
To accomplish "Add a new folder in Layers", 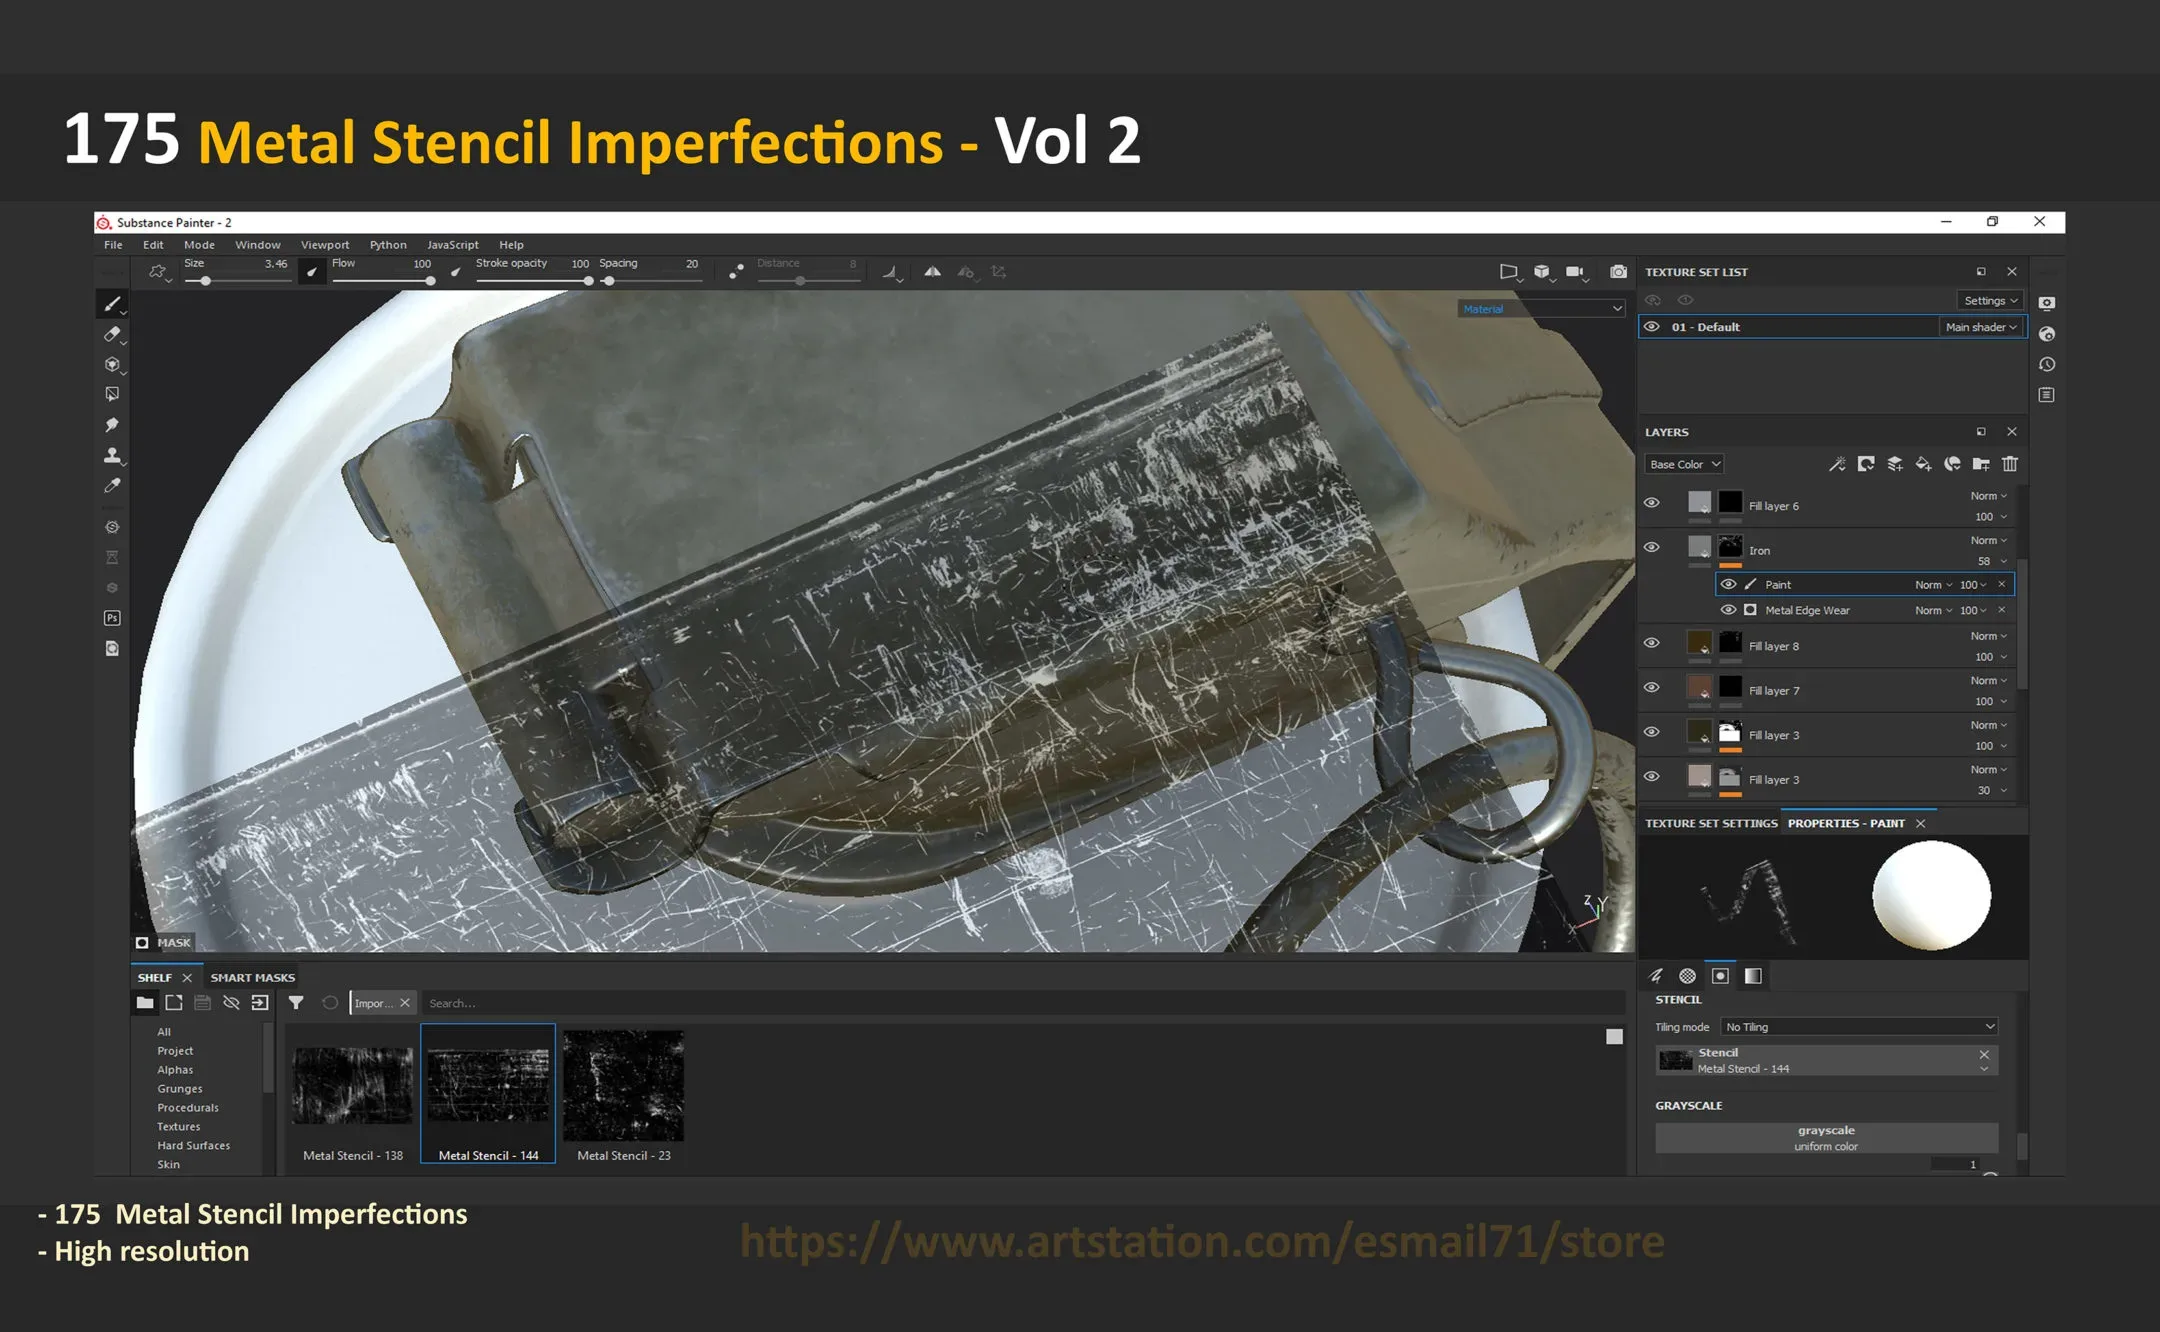I will 1981,464.
